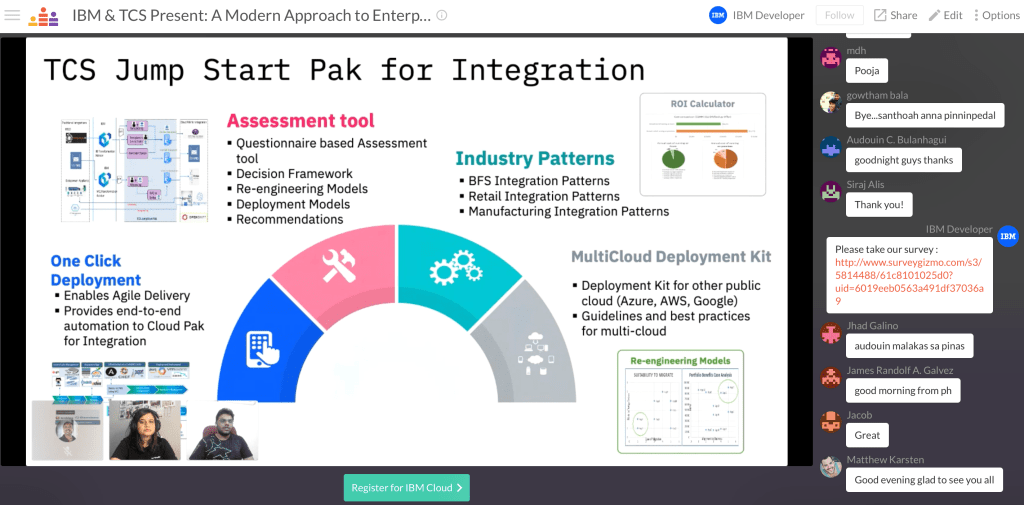The width and height of the screenshot is (1024, 505).
Task: Select the man presenter's video thumbnail
Action: (x=222, y=431)
